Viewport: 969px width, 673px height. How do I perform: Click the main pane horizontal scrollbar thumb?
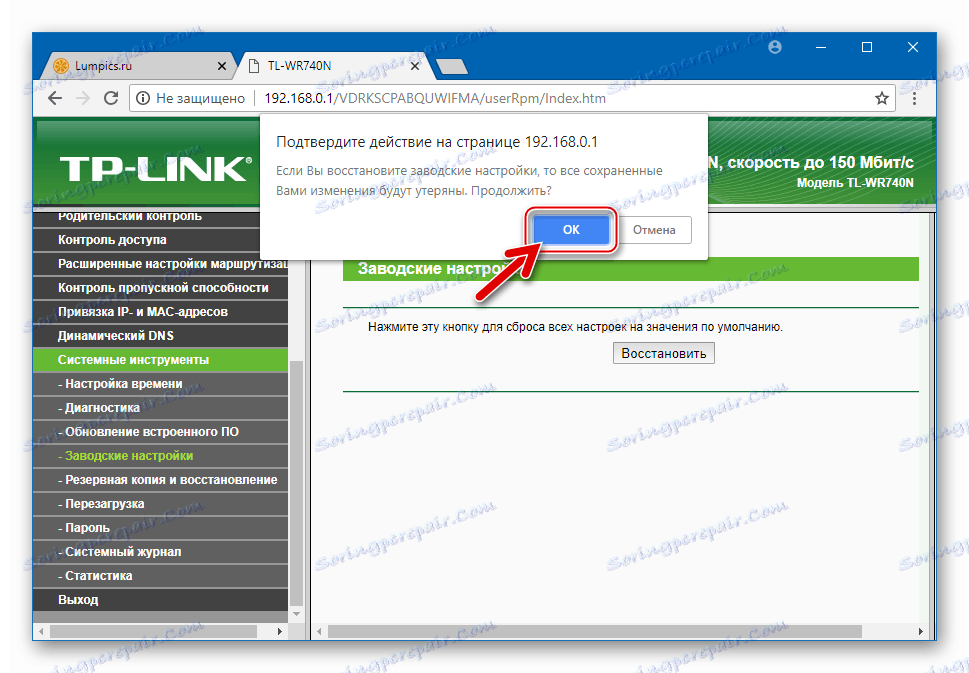595,632
